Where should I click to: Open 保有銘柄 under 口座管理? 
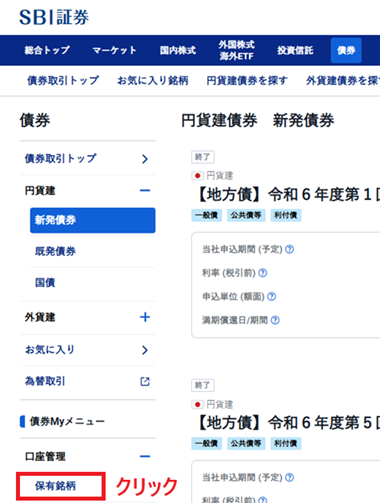55,486
